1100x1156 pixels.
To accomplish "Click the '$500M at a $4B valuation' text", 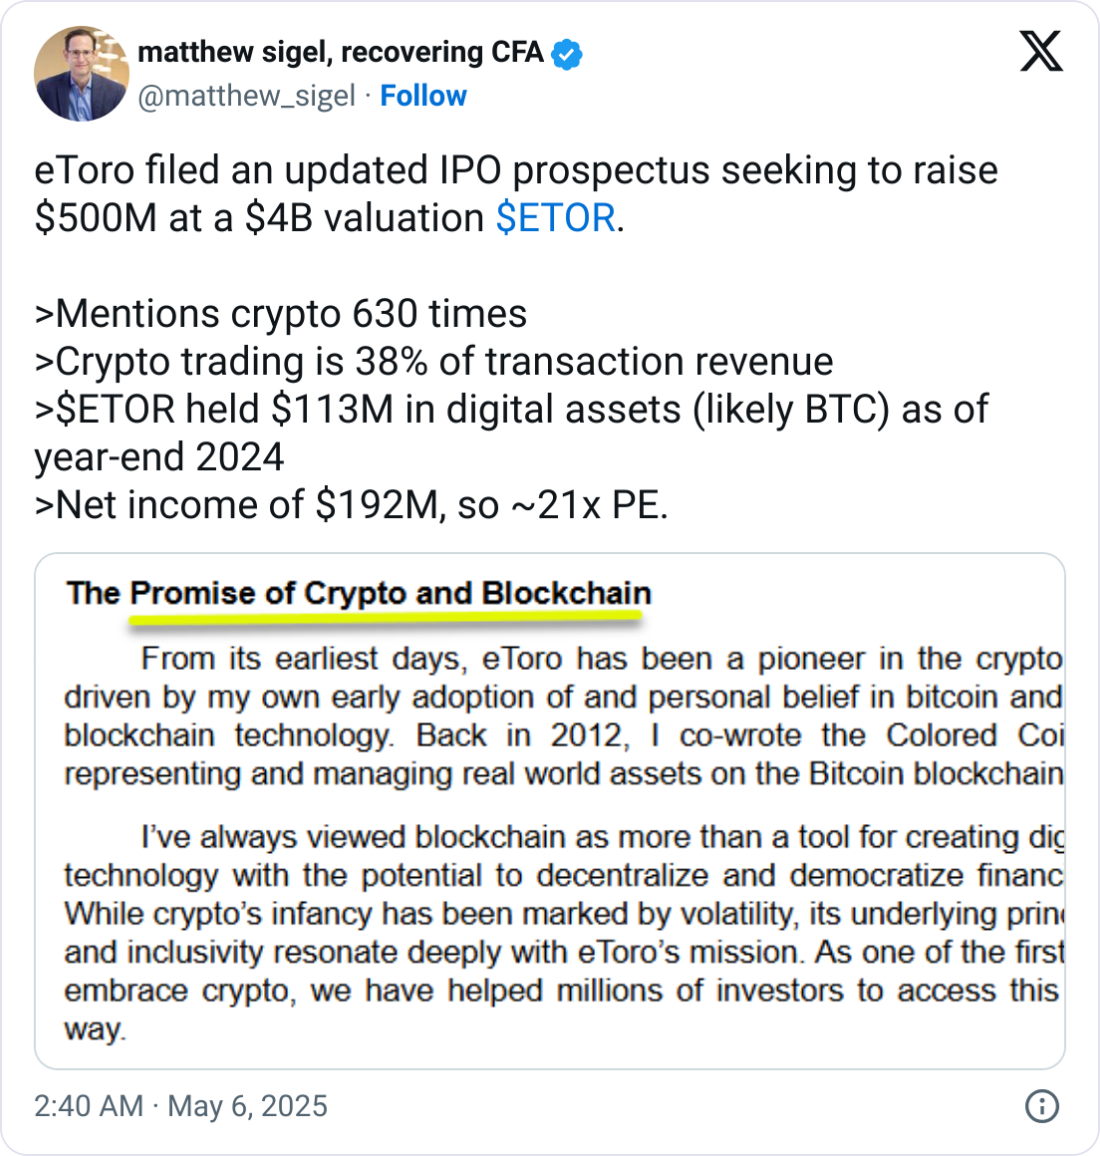I will click(260, 218).
